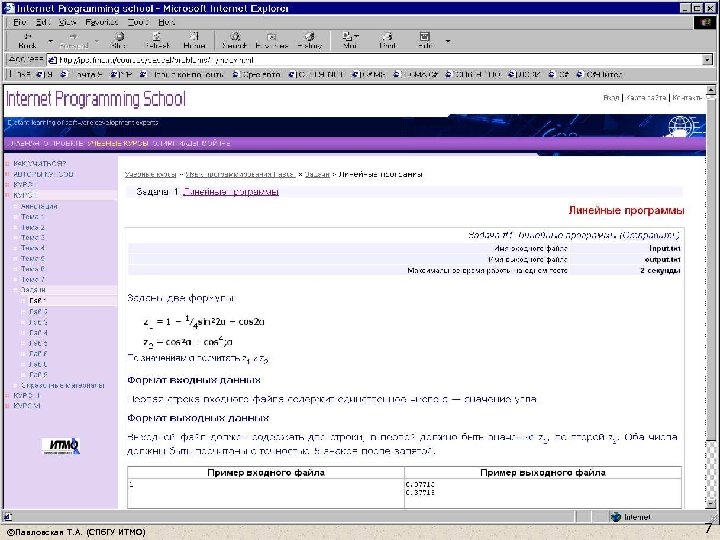Screen dimensions: 720x540
Task: Click the input.txt file name value
Action: point(664,248)
